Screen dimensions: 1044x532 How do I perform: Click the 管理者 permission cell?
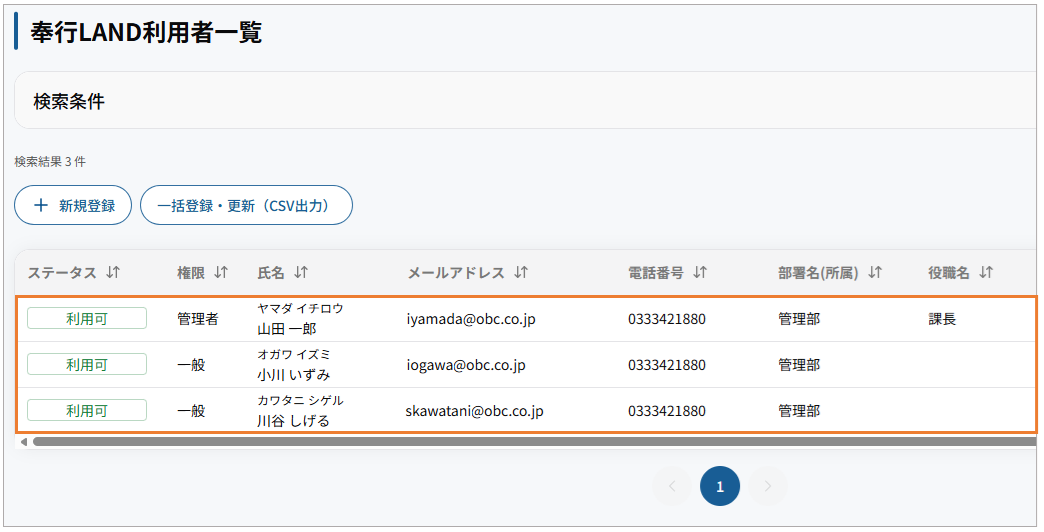pyautogui.click(x=198, y=319)
